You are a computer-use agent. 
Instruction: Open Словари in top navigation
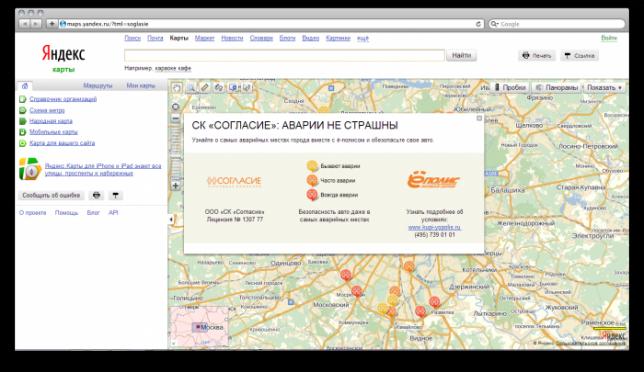click(x=261, y=38)
